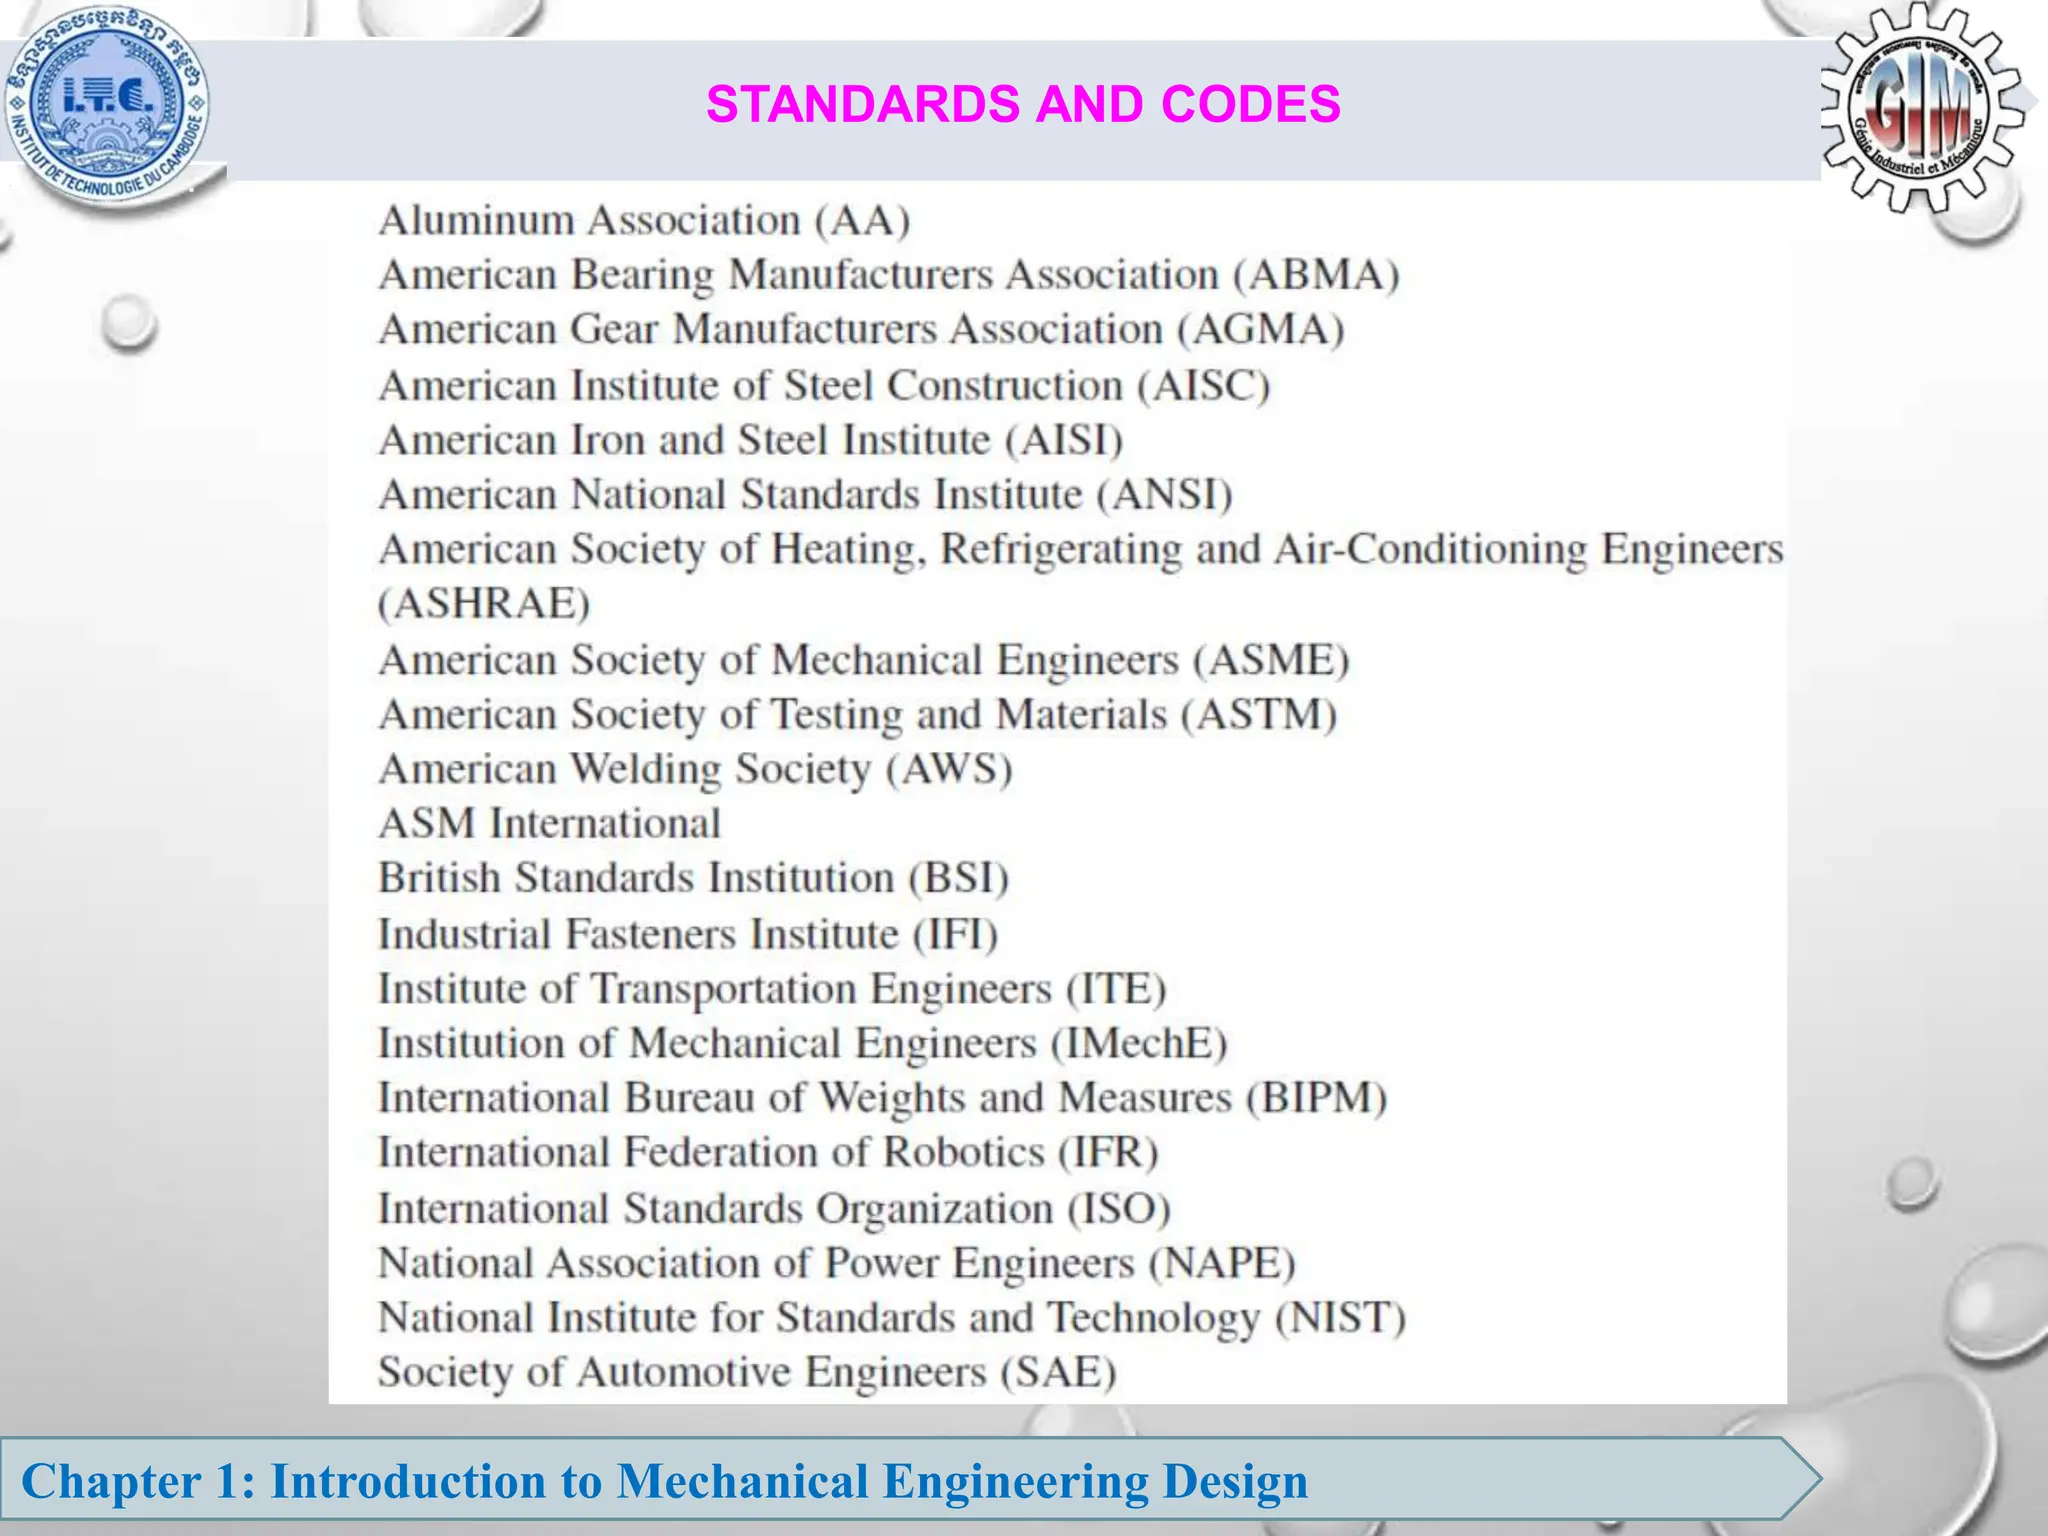This screenshot has width=2048, height=1536.
Task: Click National Institute for Standards and Technology (NIST)
Action: (892, 1319)
